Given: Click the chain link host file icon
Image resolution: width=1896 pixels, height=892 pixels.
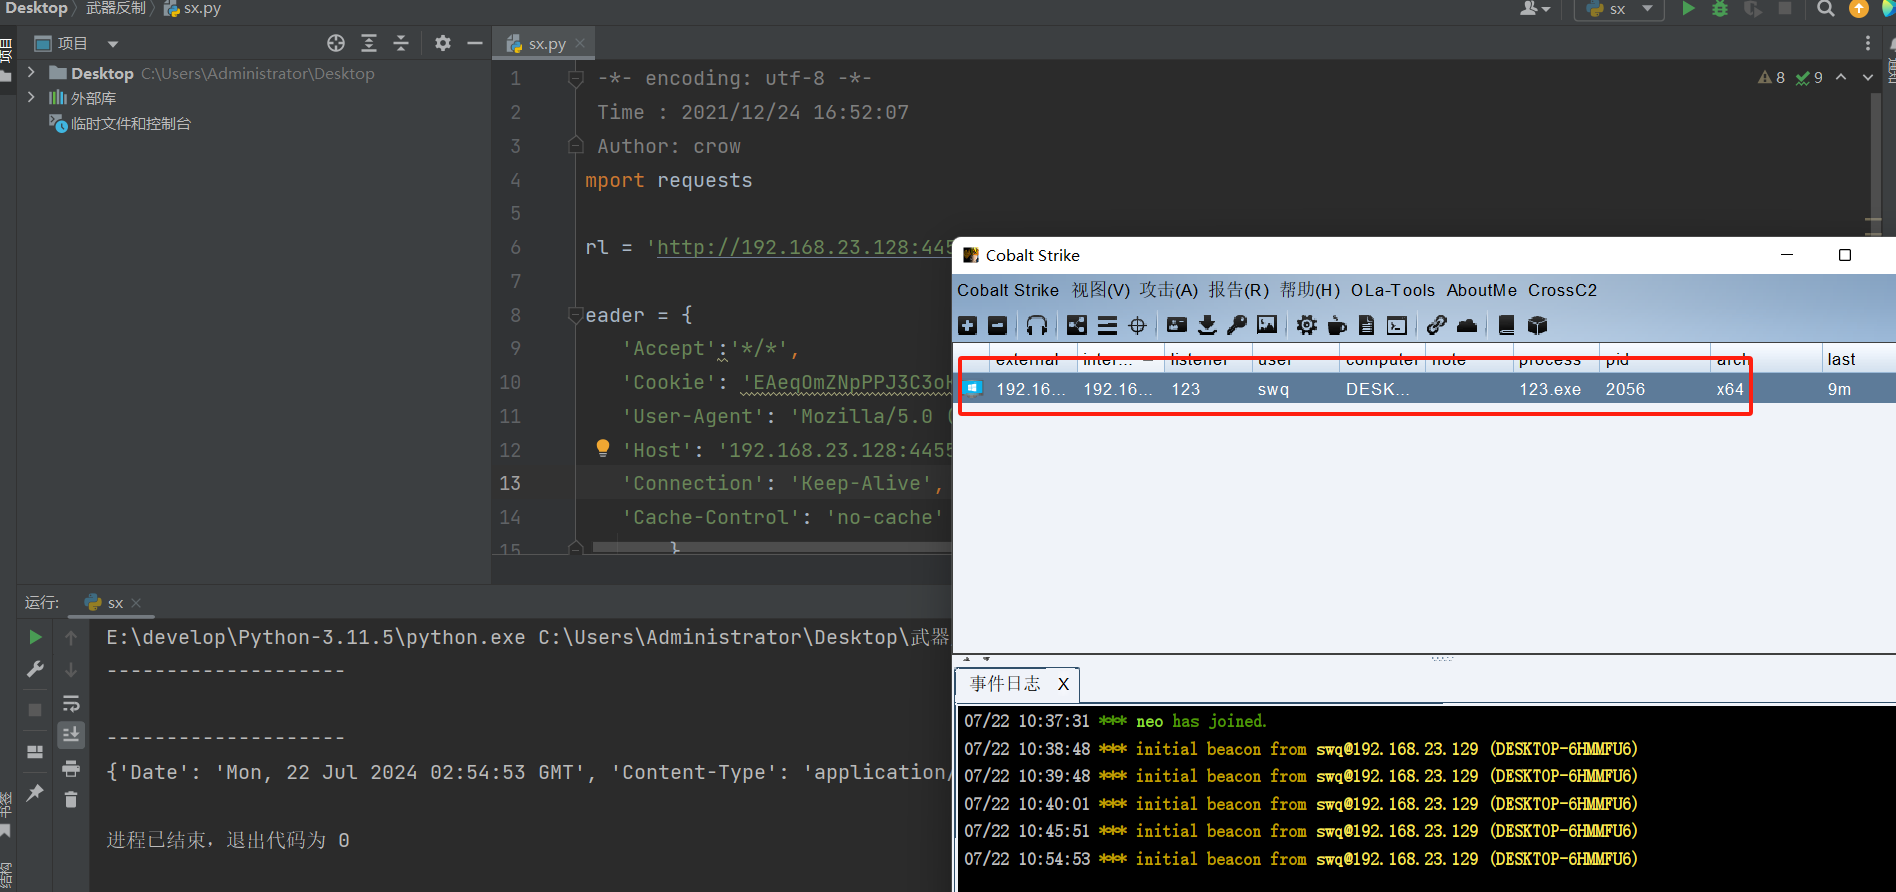Looking at the screenshot, I should coord(1437,325).
